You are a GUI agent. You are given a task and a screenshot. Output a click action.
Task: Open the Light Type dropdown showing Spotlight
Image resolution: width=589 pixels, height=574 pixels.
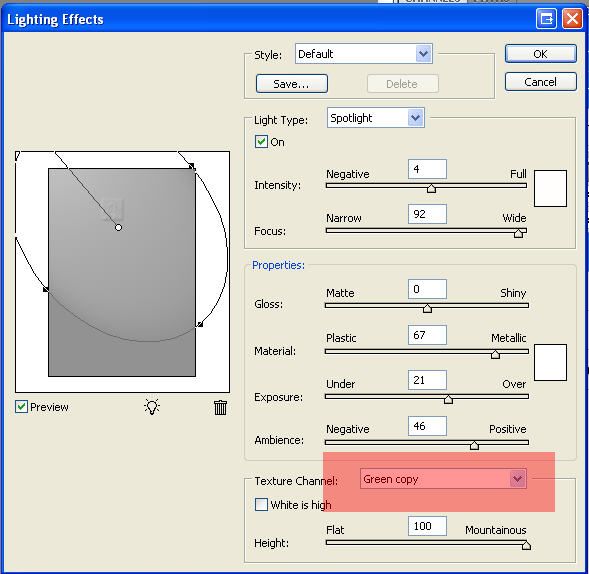pyautogui.click(x=376, y=118)
